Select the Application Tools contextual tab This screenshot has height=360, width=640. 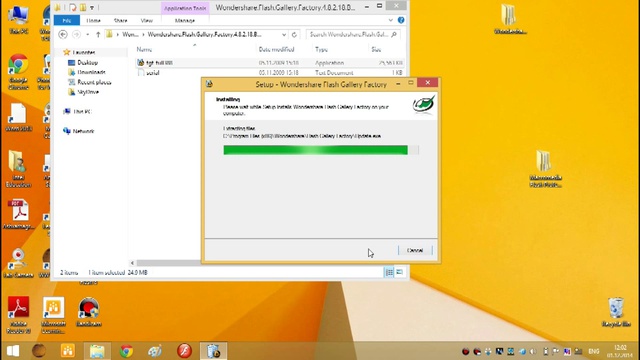[185, 8]
